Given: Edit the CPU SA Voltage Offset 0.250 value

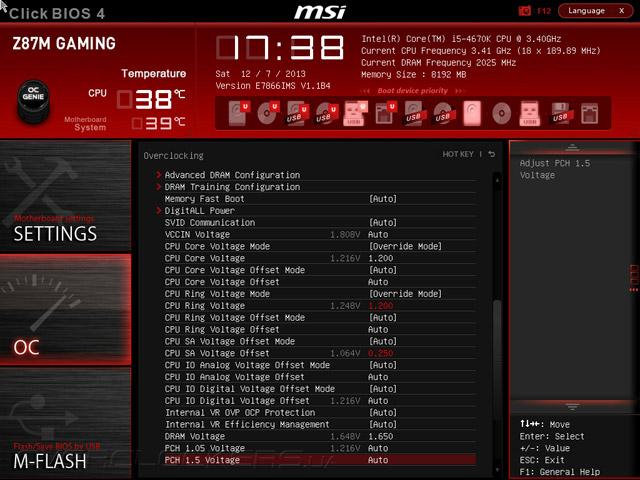Looking at the screenshot, I should coord(380,353).
